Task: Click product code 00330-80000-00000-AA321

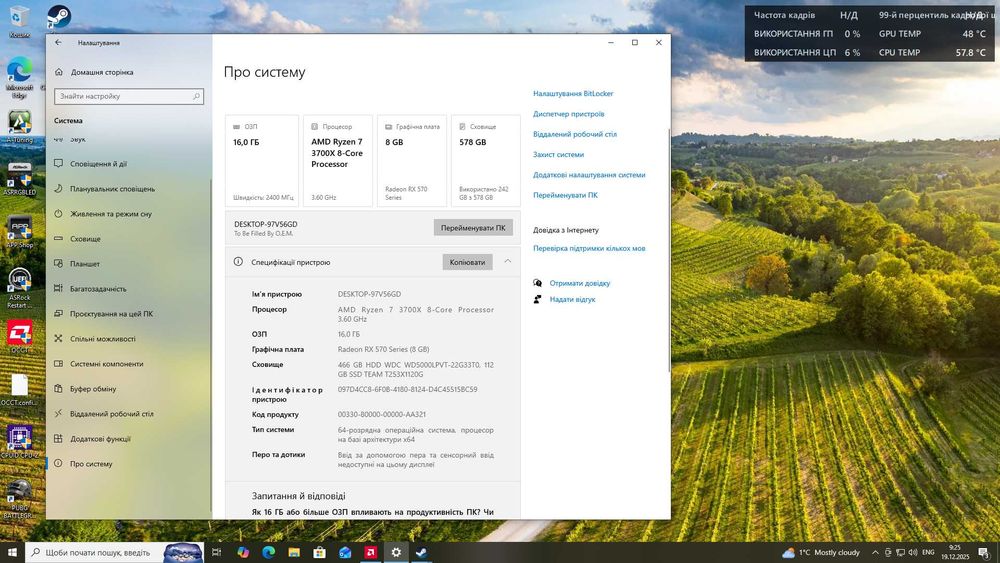Action: [381, 414]
